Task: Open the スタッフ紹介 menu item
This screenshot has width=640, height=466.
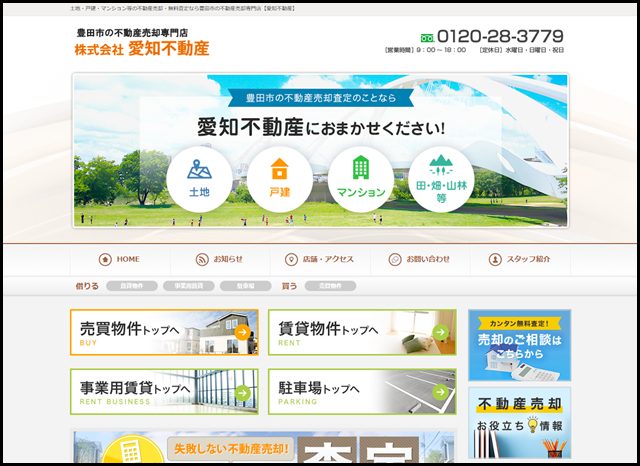Action: coord(520,260)
